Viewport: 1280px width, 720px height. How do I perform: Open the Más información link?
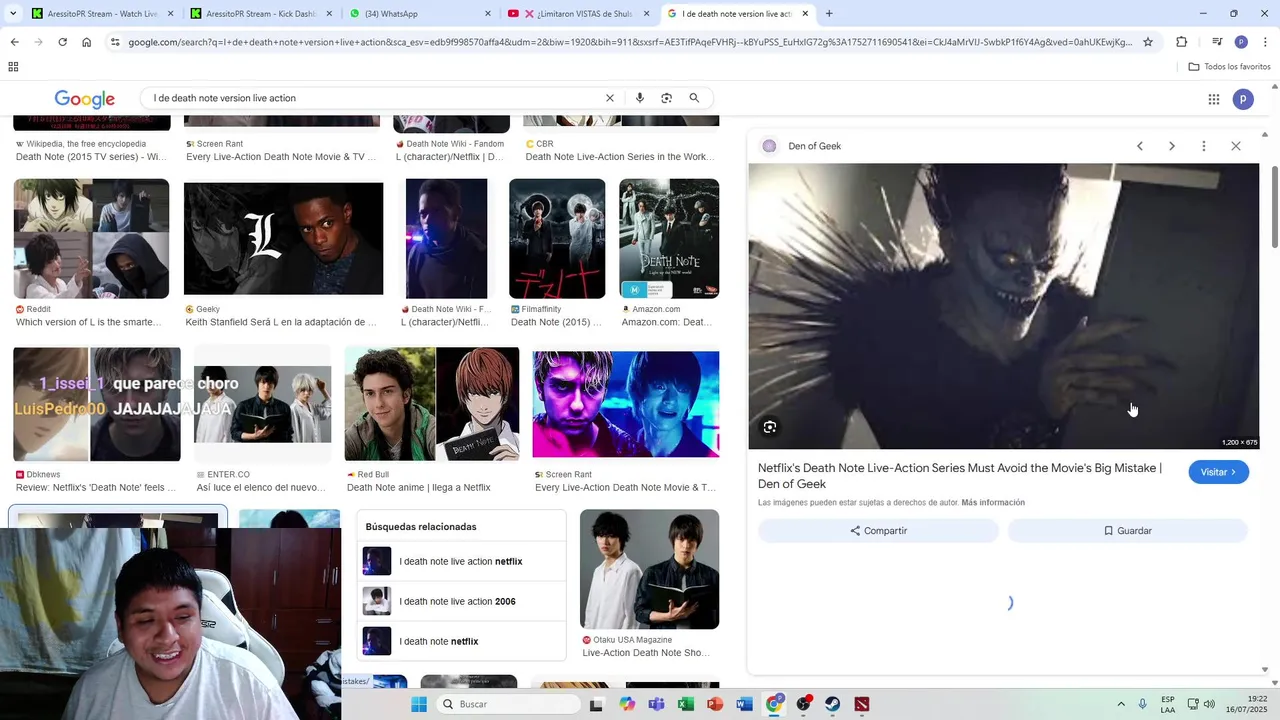click(x=993, y=503)
